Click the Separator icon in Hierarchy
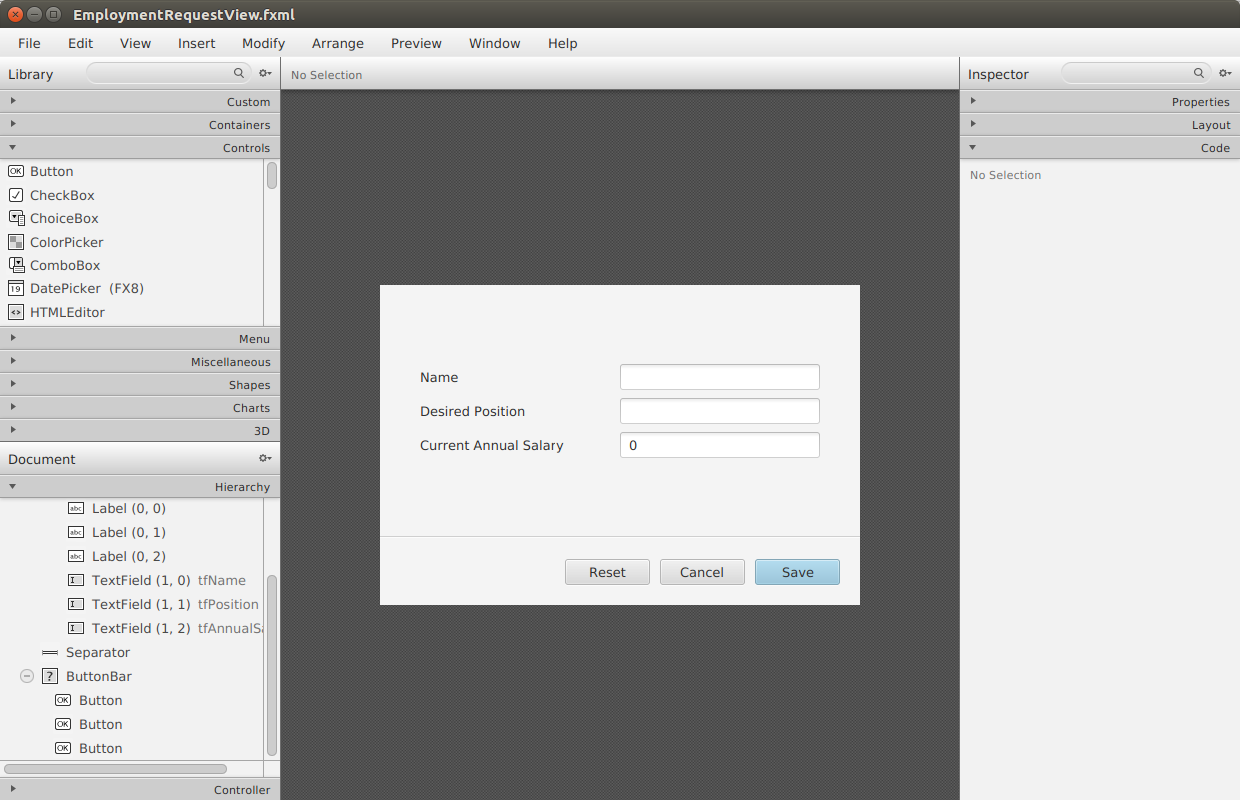 click(50, 653)
